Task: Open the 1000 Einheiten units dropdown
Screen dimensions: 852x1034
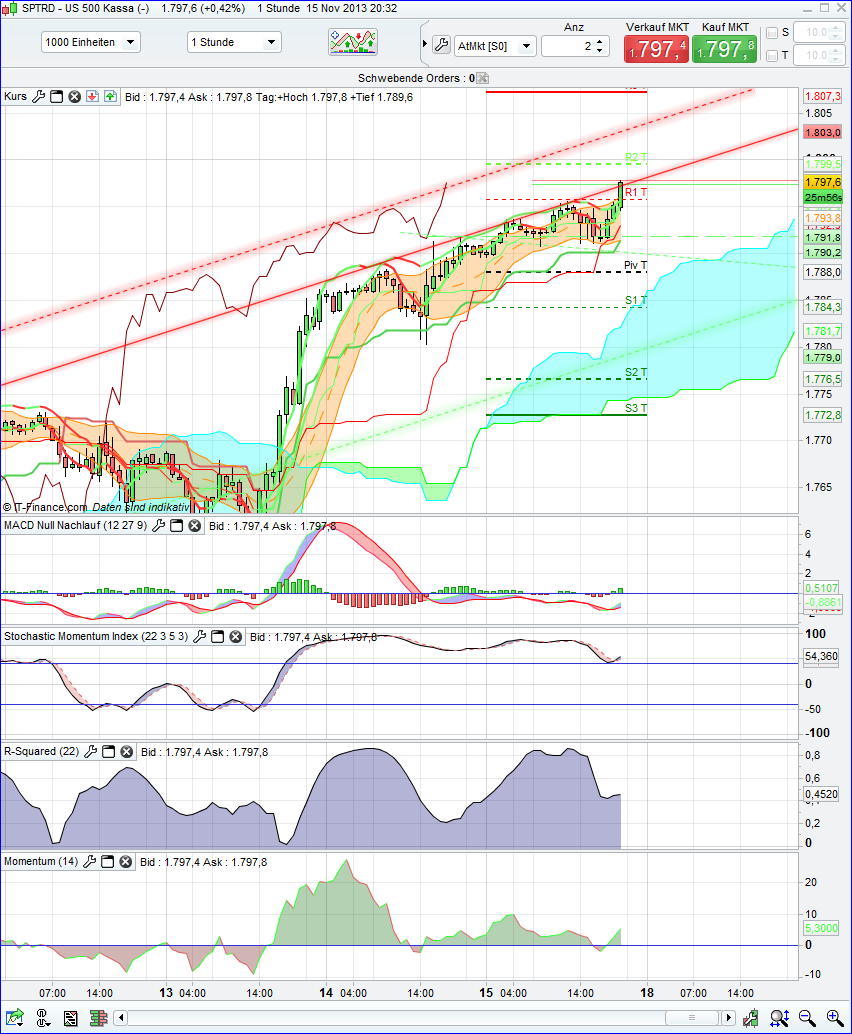Action: (89, 41)
